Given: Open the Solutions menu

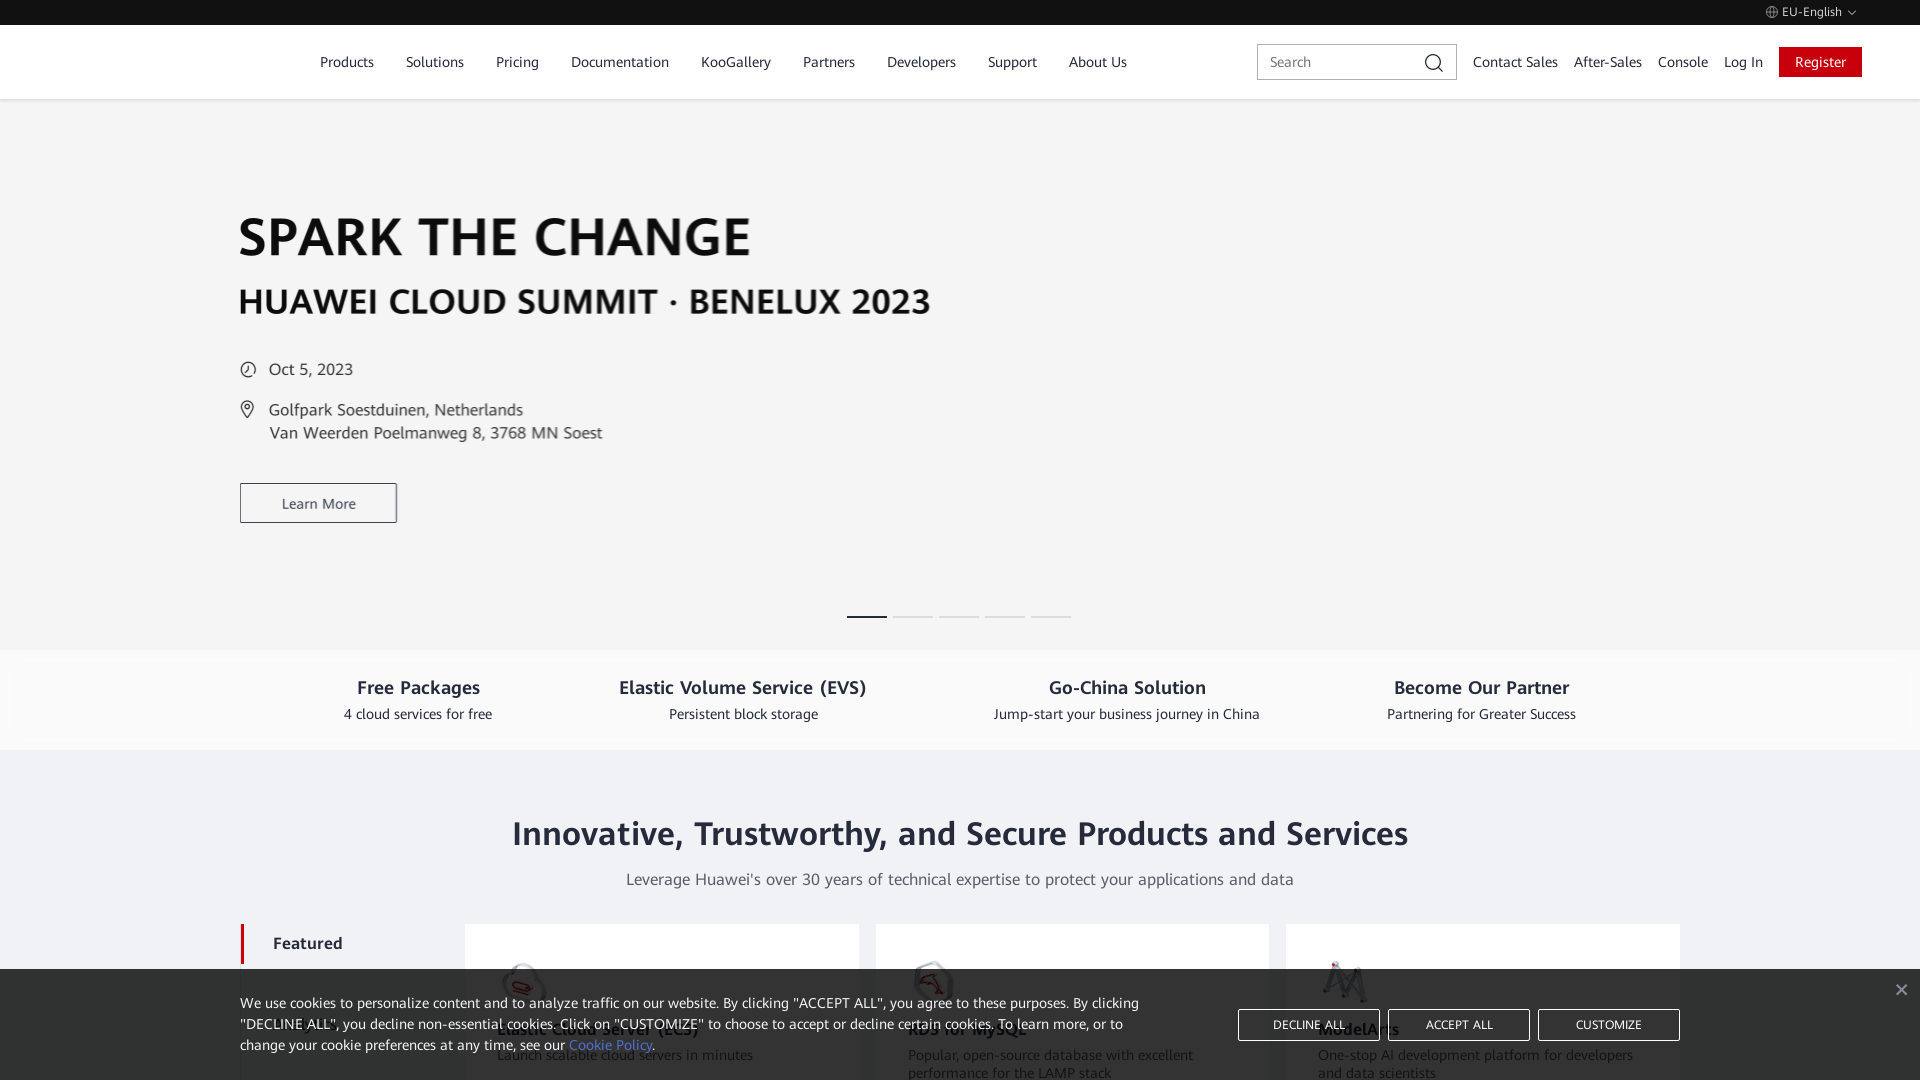Looking at the screenshot, I should [x=434, y=62].
